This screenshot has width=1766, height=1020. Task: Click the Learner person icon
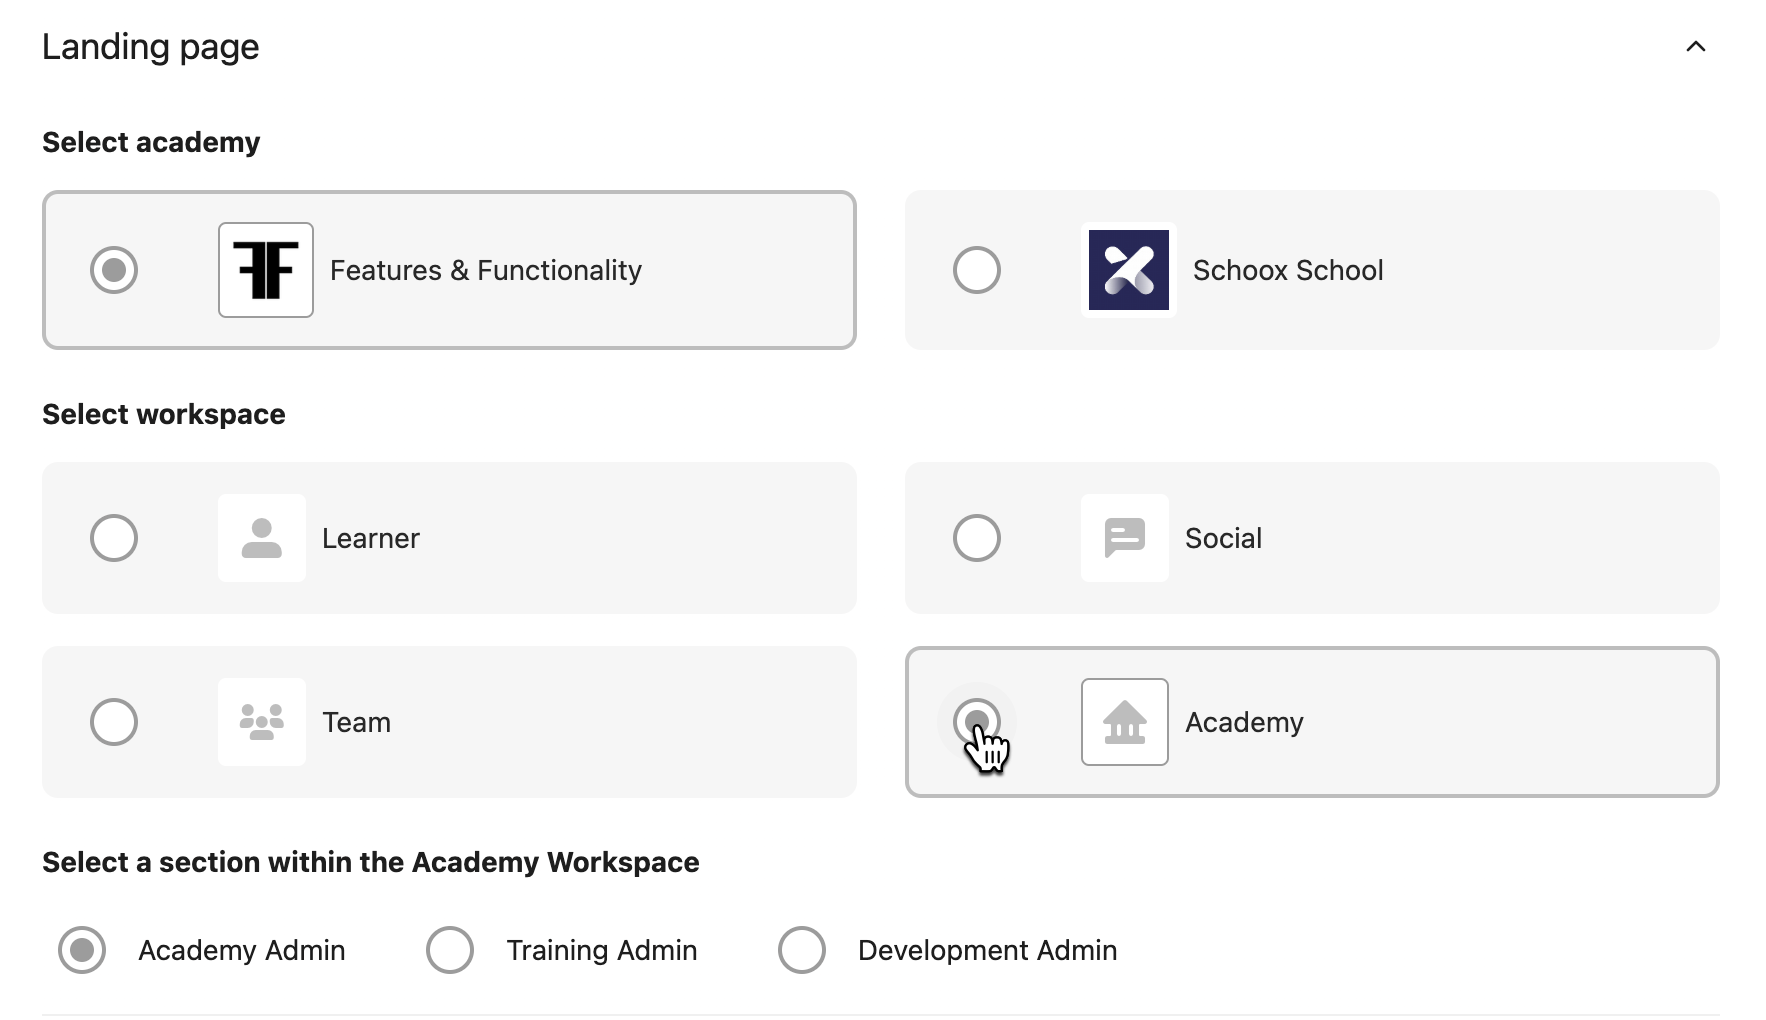[261, 538]
